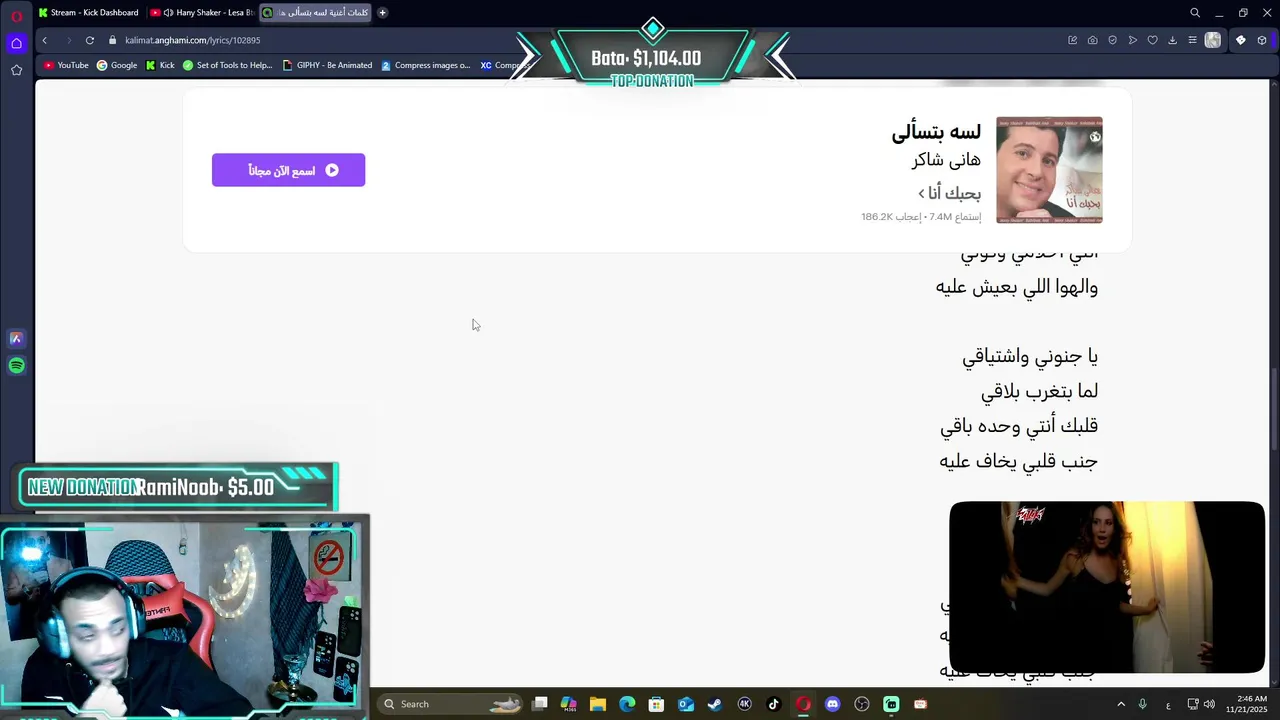The height and width of the screenshot is (720, 1280).
Task: Click the lyric line جنب قلبي يخاف عليه
Action: pos(1018,461)
